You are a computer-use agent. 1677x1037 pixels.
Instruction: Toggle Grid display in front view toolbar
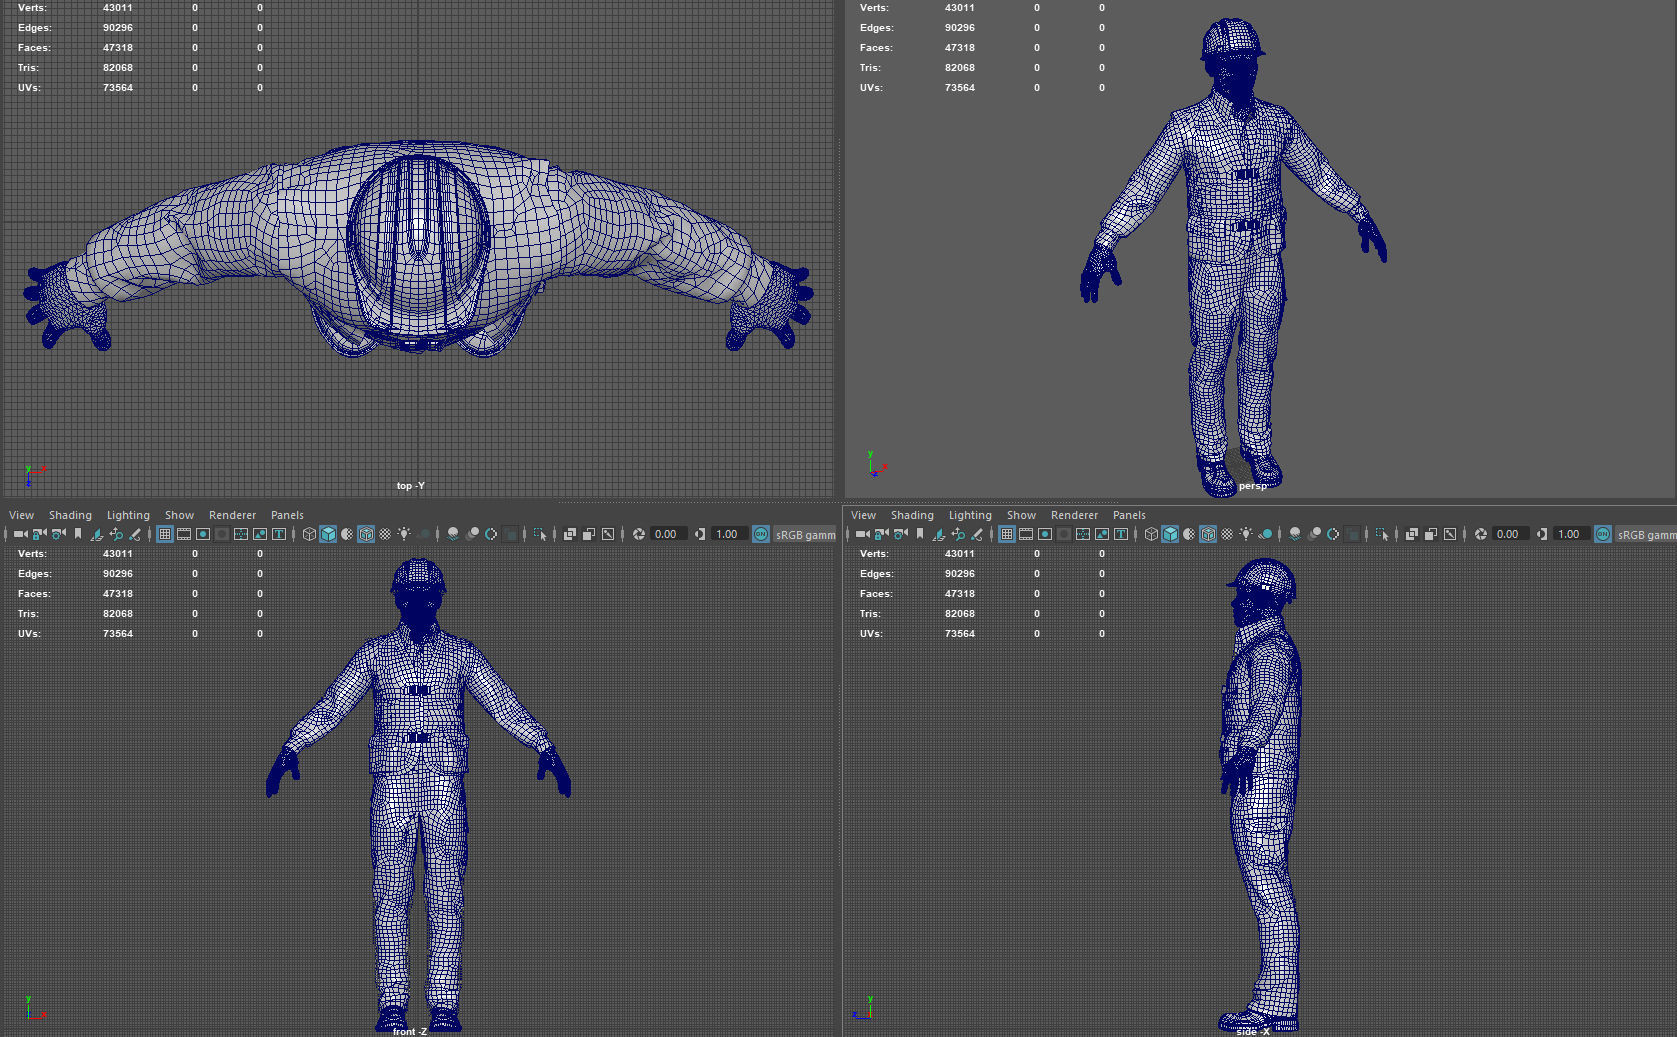pos(165,534)
